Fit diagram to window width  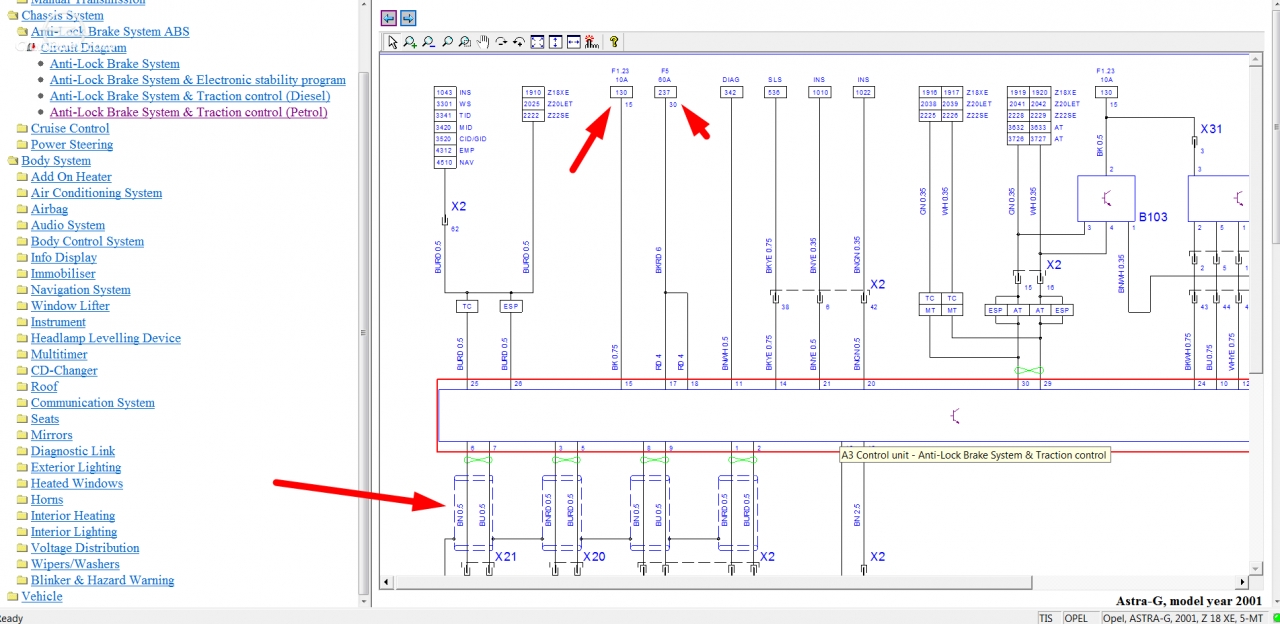coord(573,42)
